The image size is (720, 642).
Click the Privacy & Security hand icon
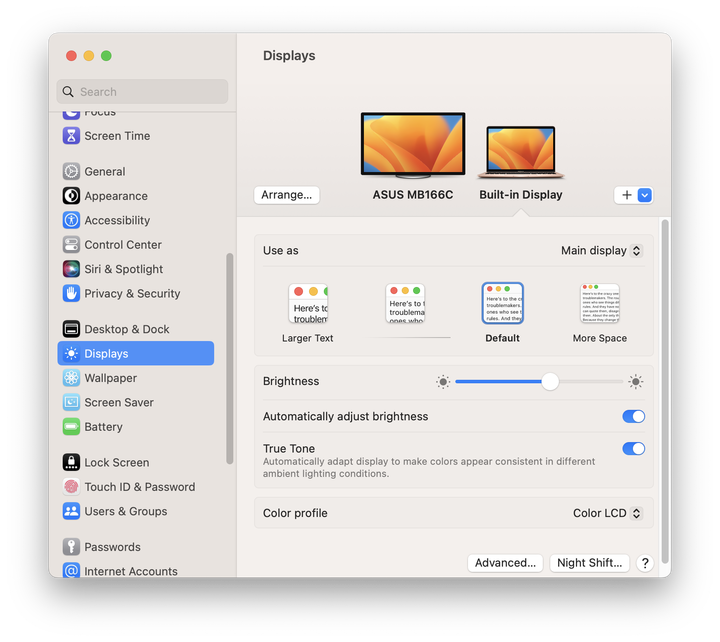[71, 293]
